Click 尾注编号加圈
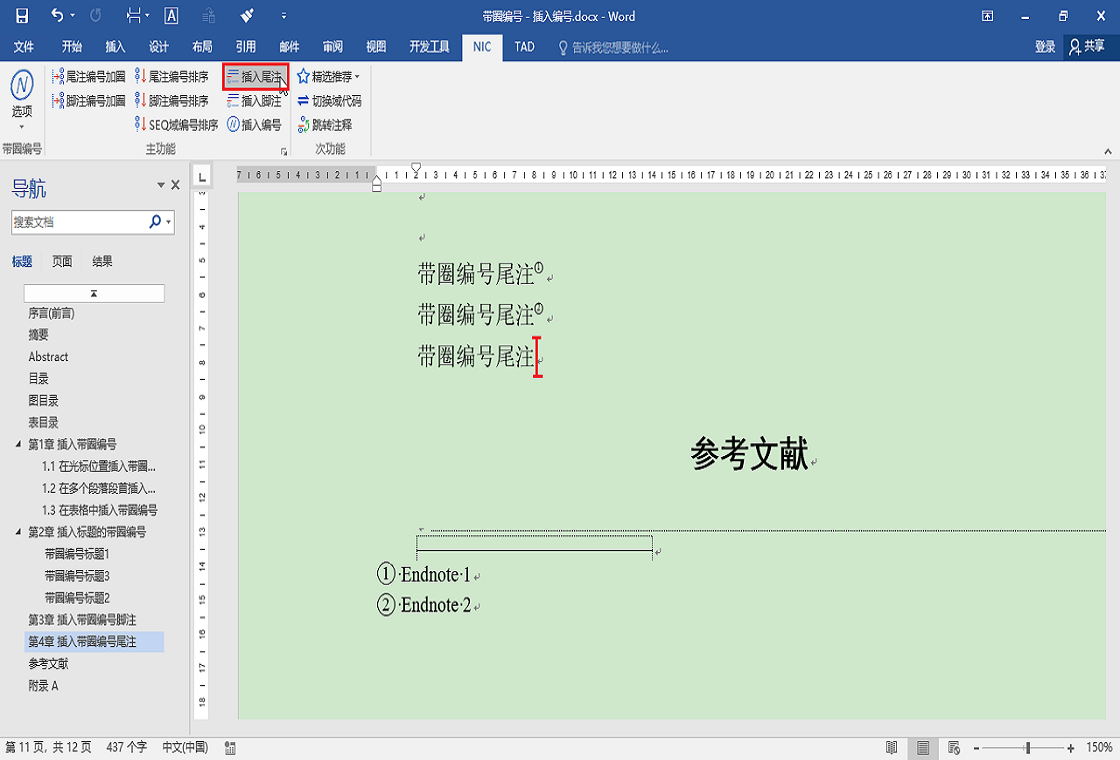1120x760 pixels. pos(89,76)
